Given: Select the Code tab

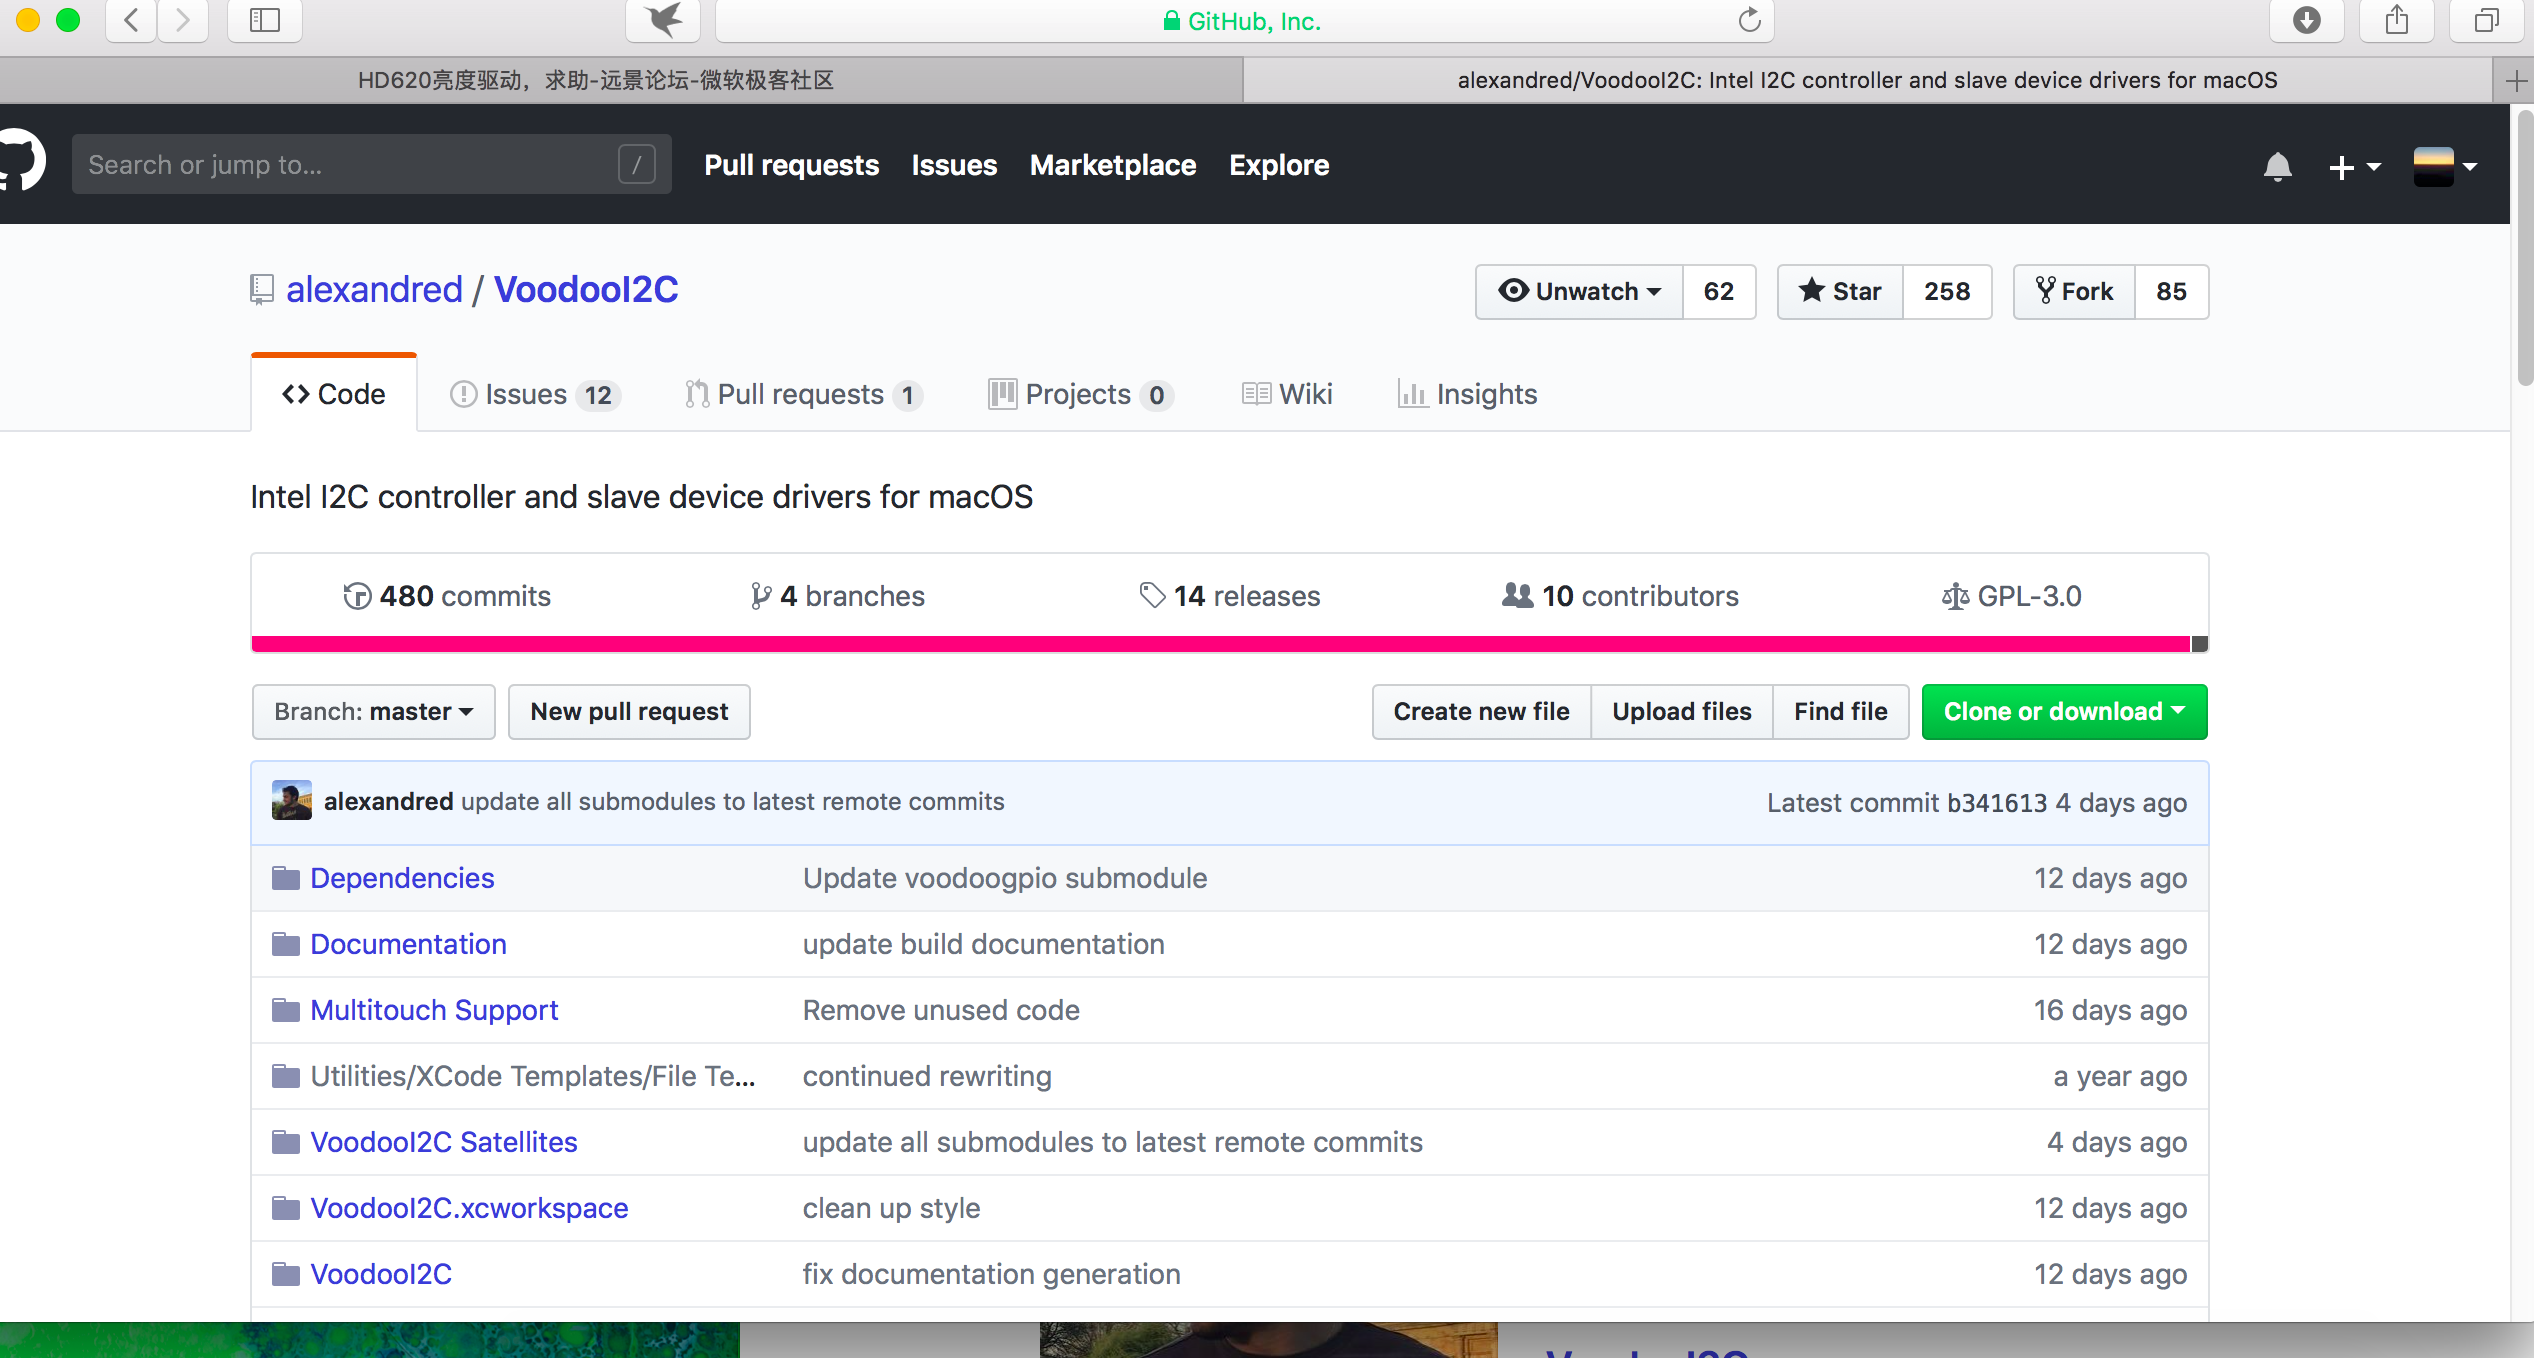Looking at the screenshot, I should point(334,394).
